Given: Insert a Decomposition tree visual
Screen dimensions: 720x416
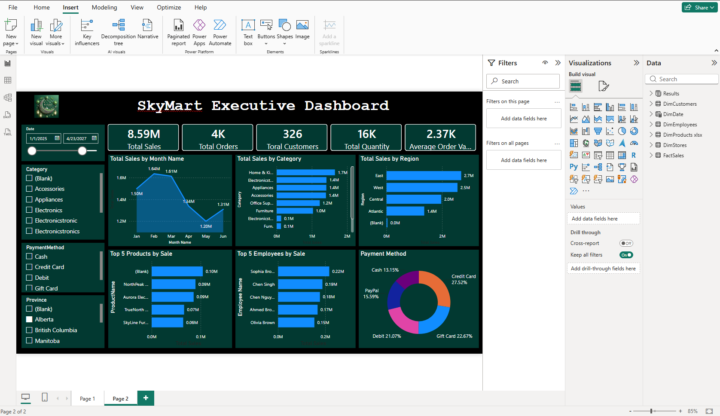Looking at the screenshot, I should (x=118, y=32).
